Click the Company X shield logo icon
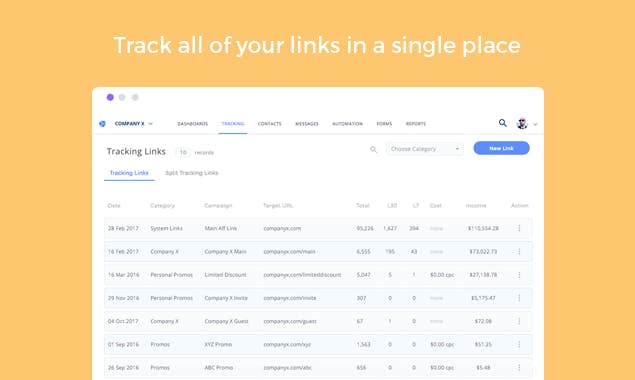Image resolution: width=635 pixels, height=380 pixels. point(102,124)
